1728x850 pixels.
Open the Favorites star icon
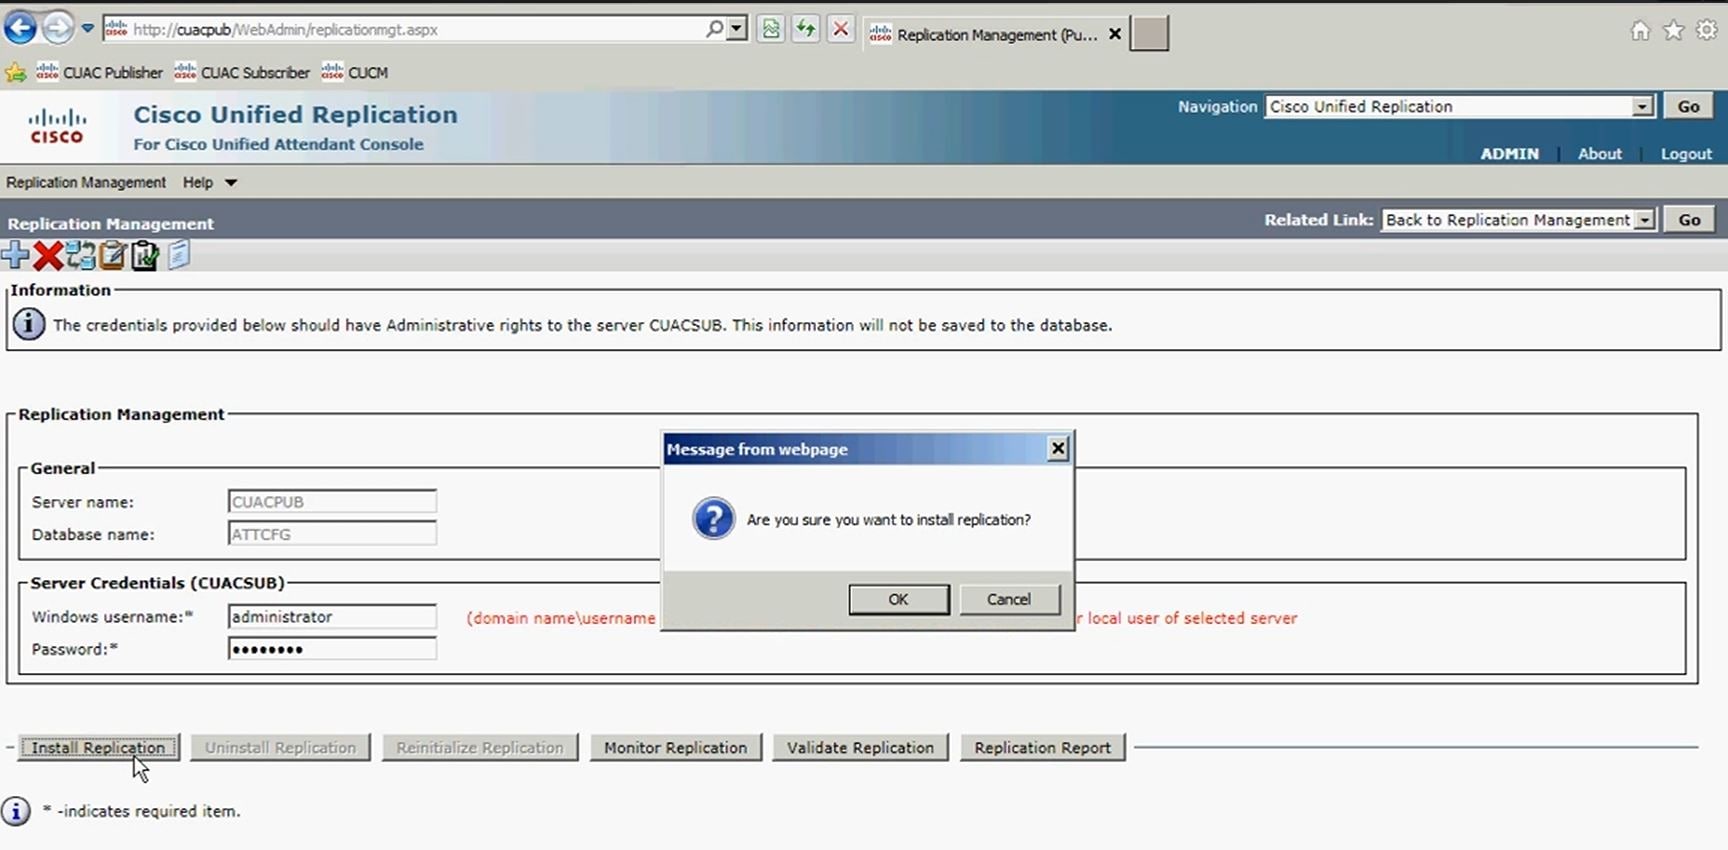pos(1673,31)
